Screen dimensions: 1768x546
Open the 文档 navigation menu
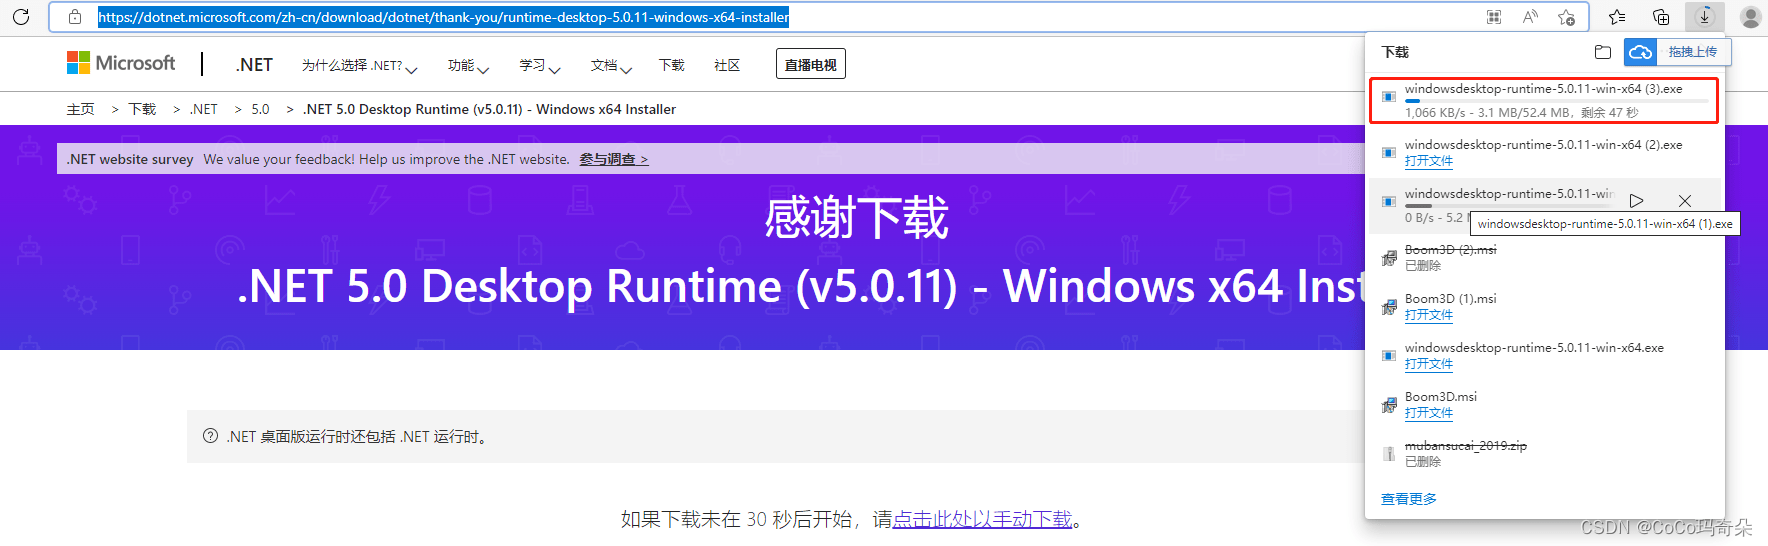click(x=610, y=66)
